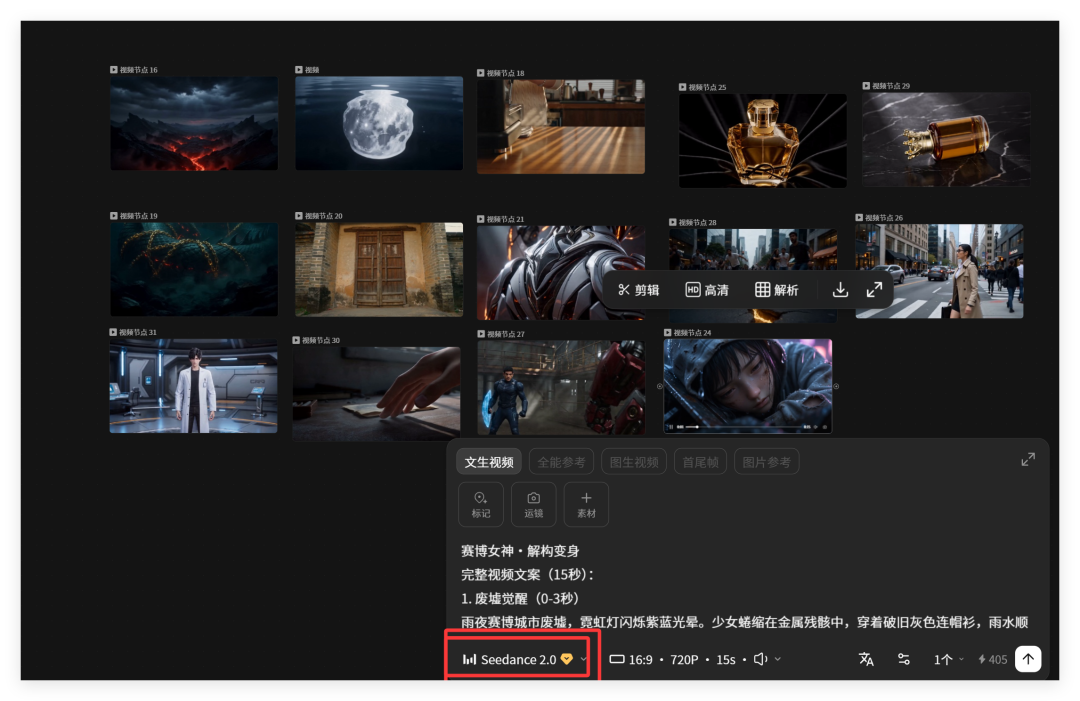
Task: Add assets via the 素材 plus icon
Action: [586, 504]
